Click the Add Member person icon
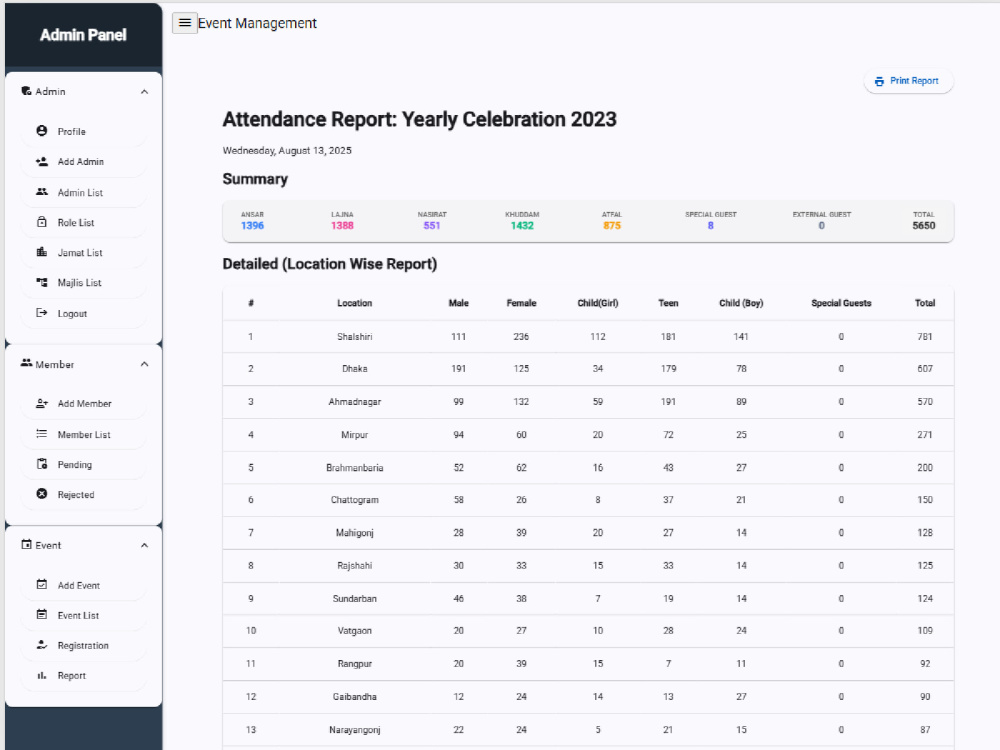Image resolution: width=1000 pixels, height=750 pixels. pos(41,403)
